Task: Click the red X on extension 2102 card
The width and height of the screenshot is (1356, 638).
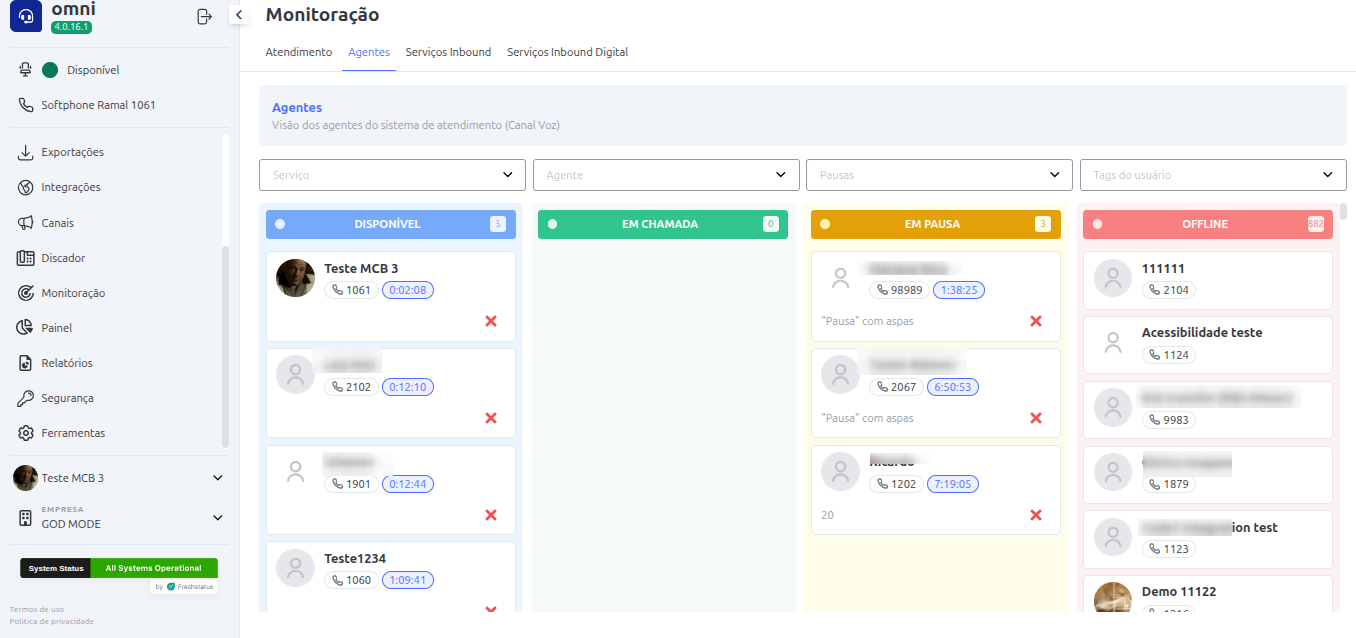Action: point(491,418)
